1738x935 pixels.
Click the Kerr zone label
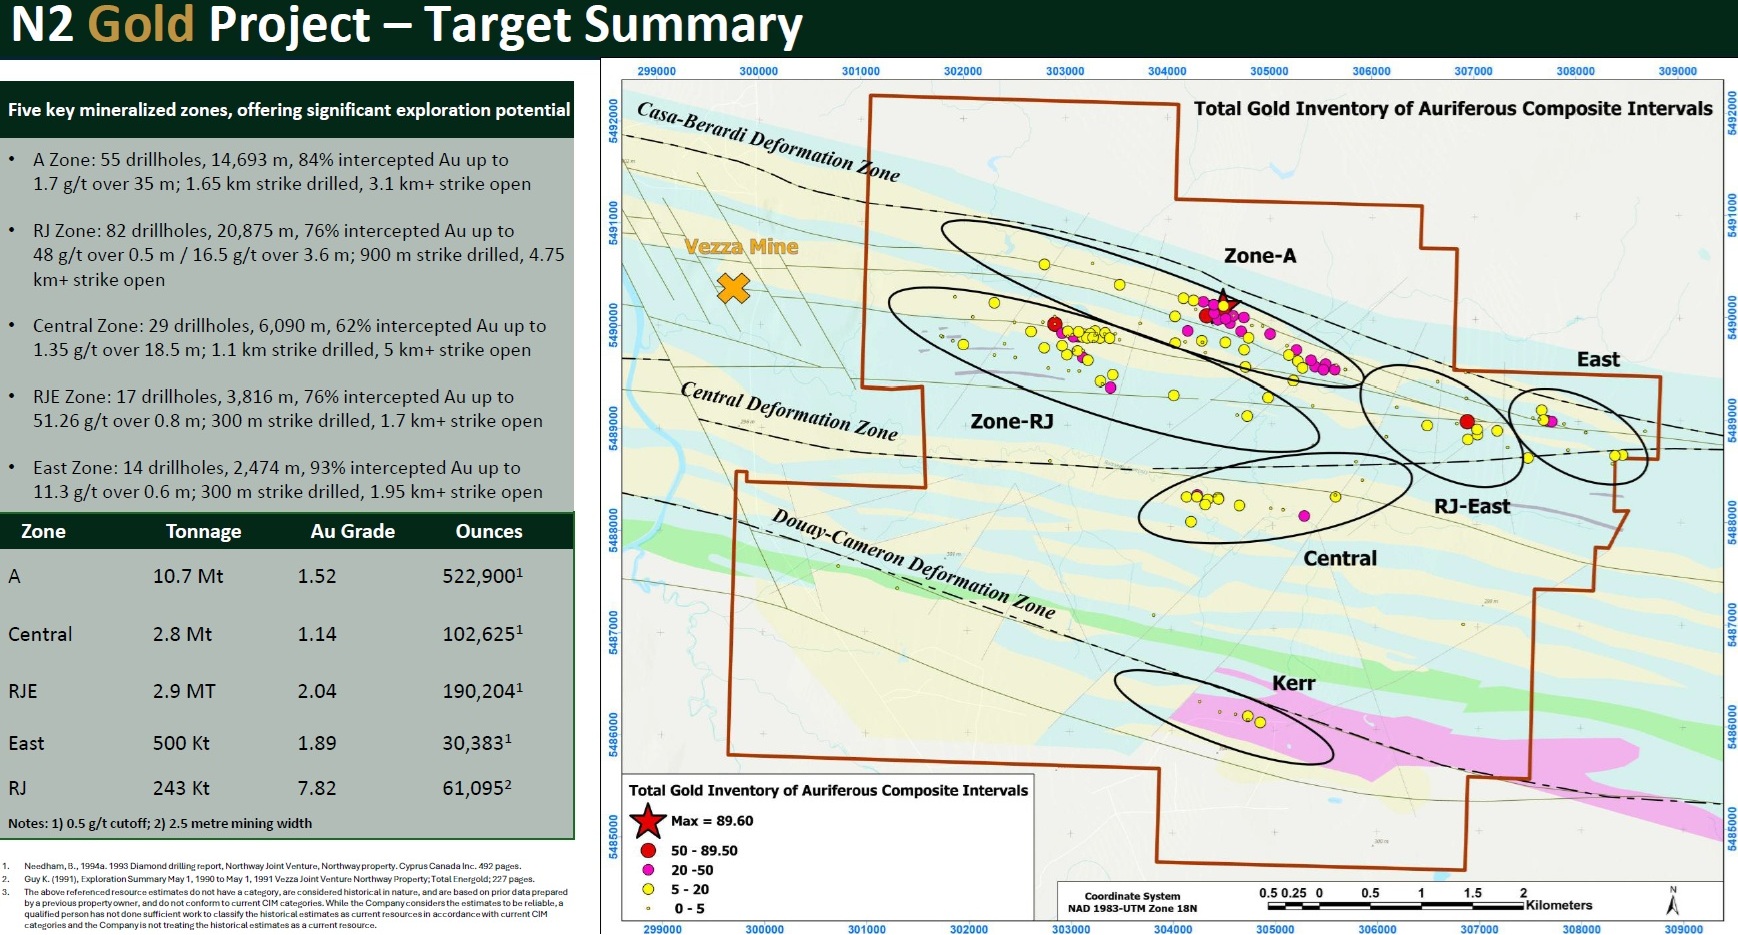tap(1293, 683)
